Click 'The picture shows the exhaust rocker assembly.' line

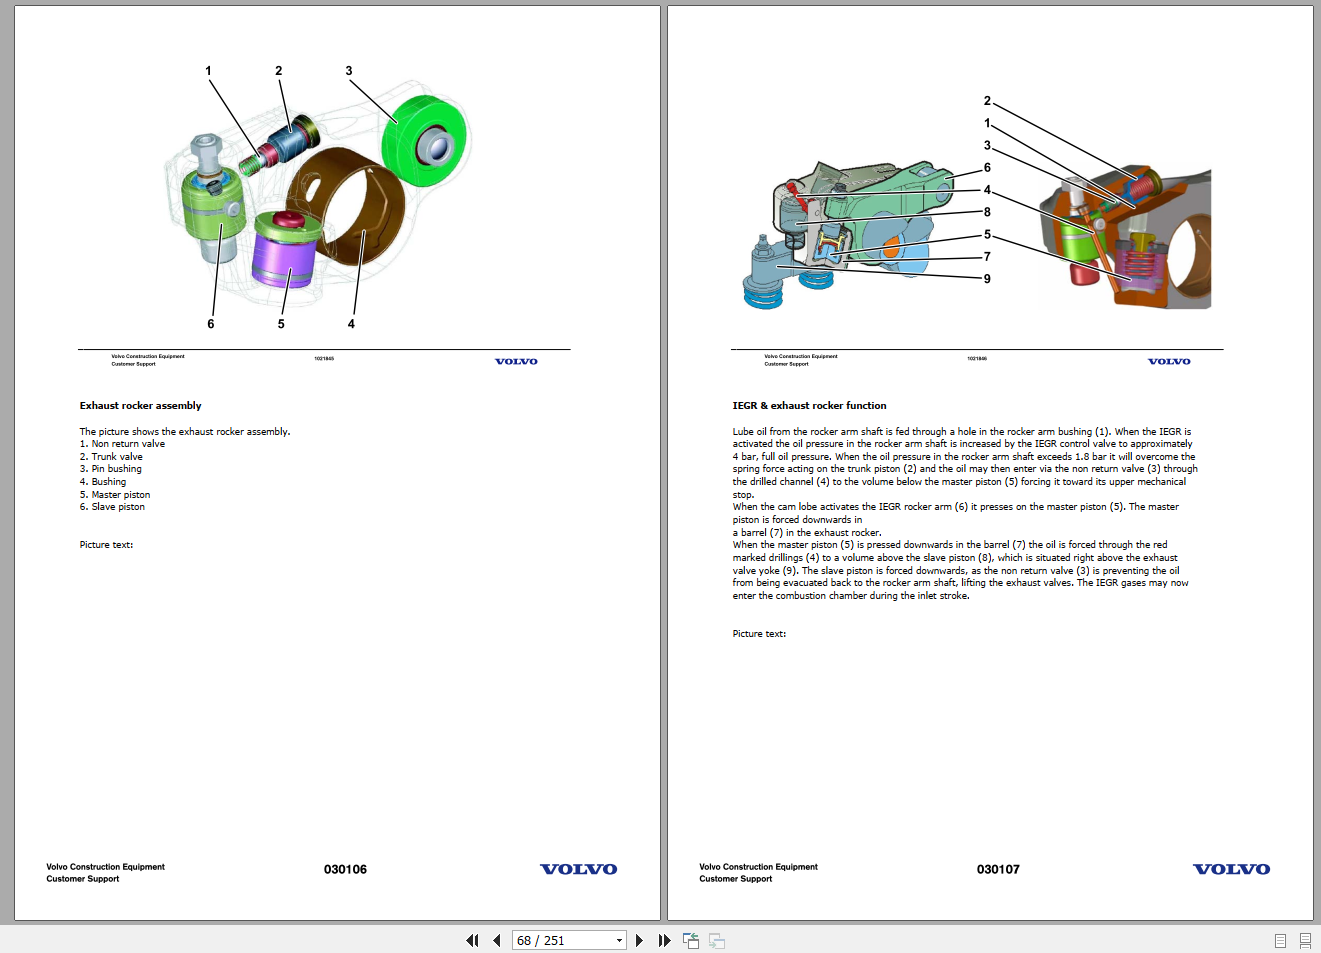pos(185,431)
